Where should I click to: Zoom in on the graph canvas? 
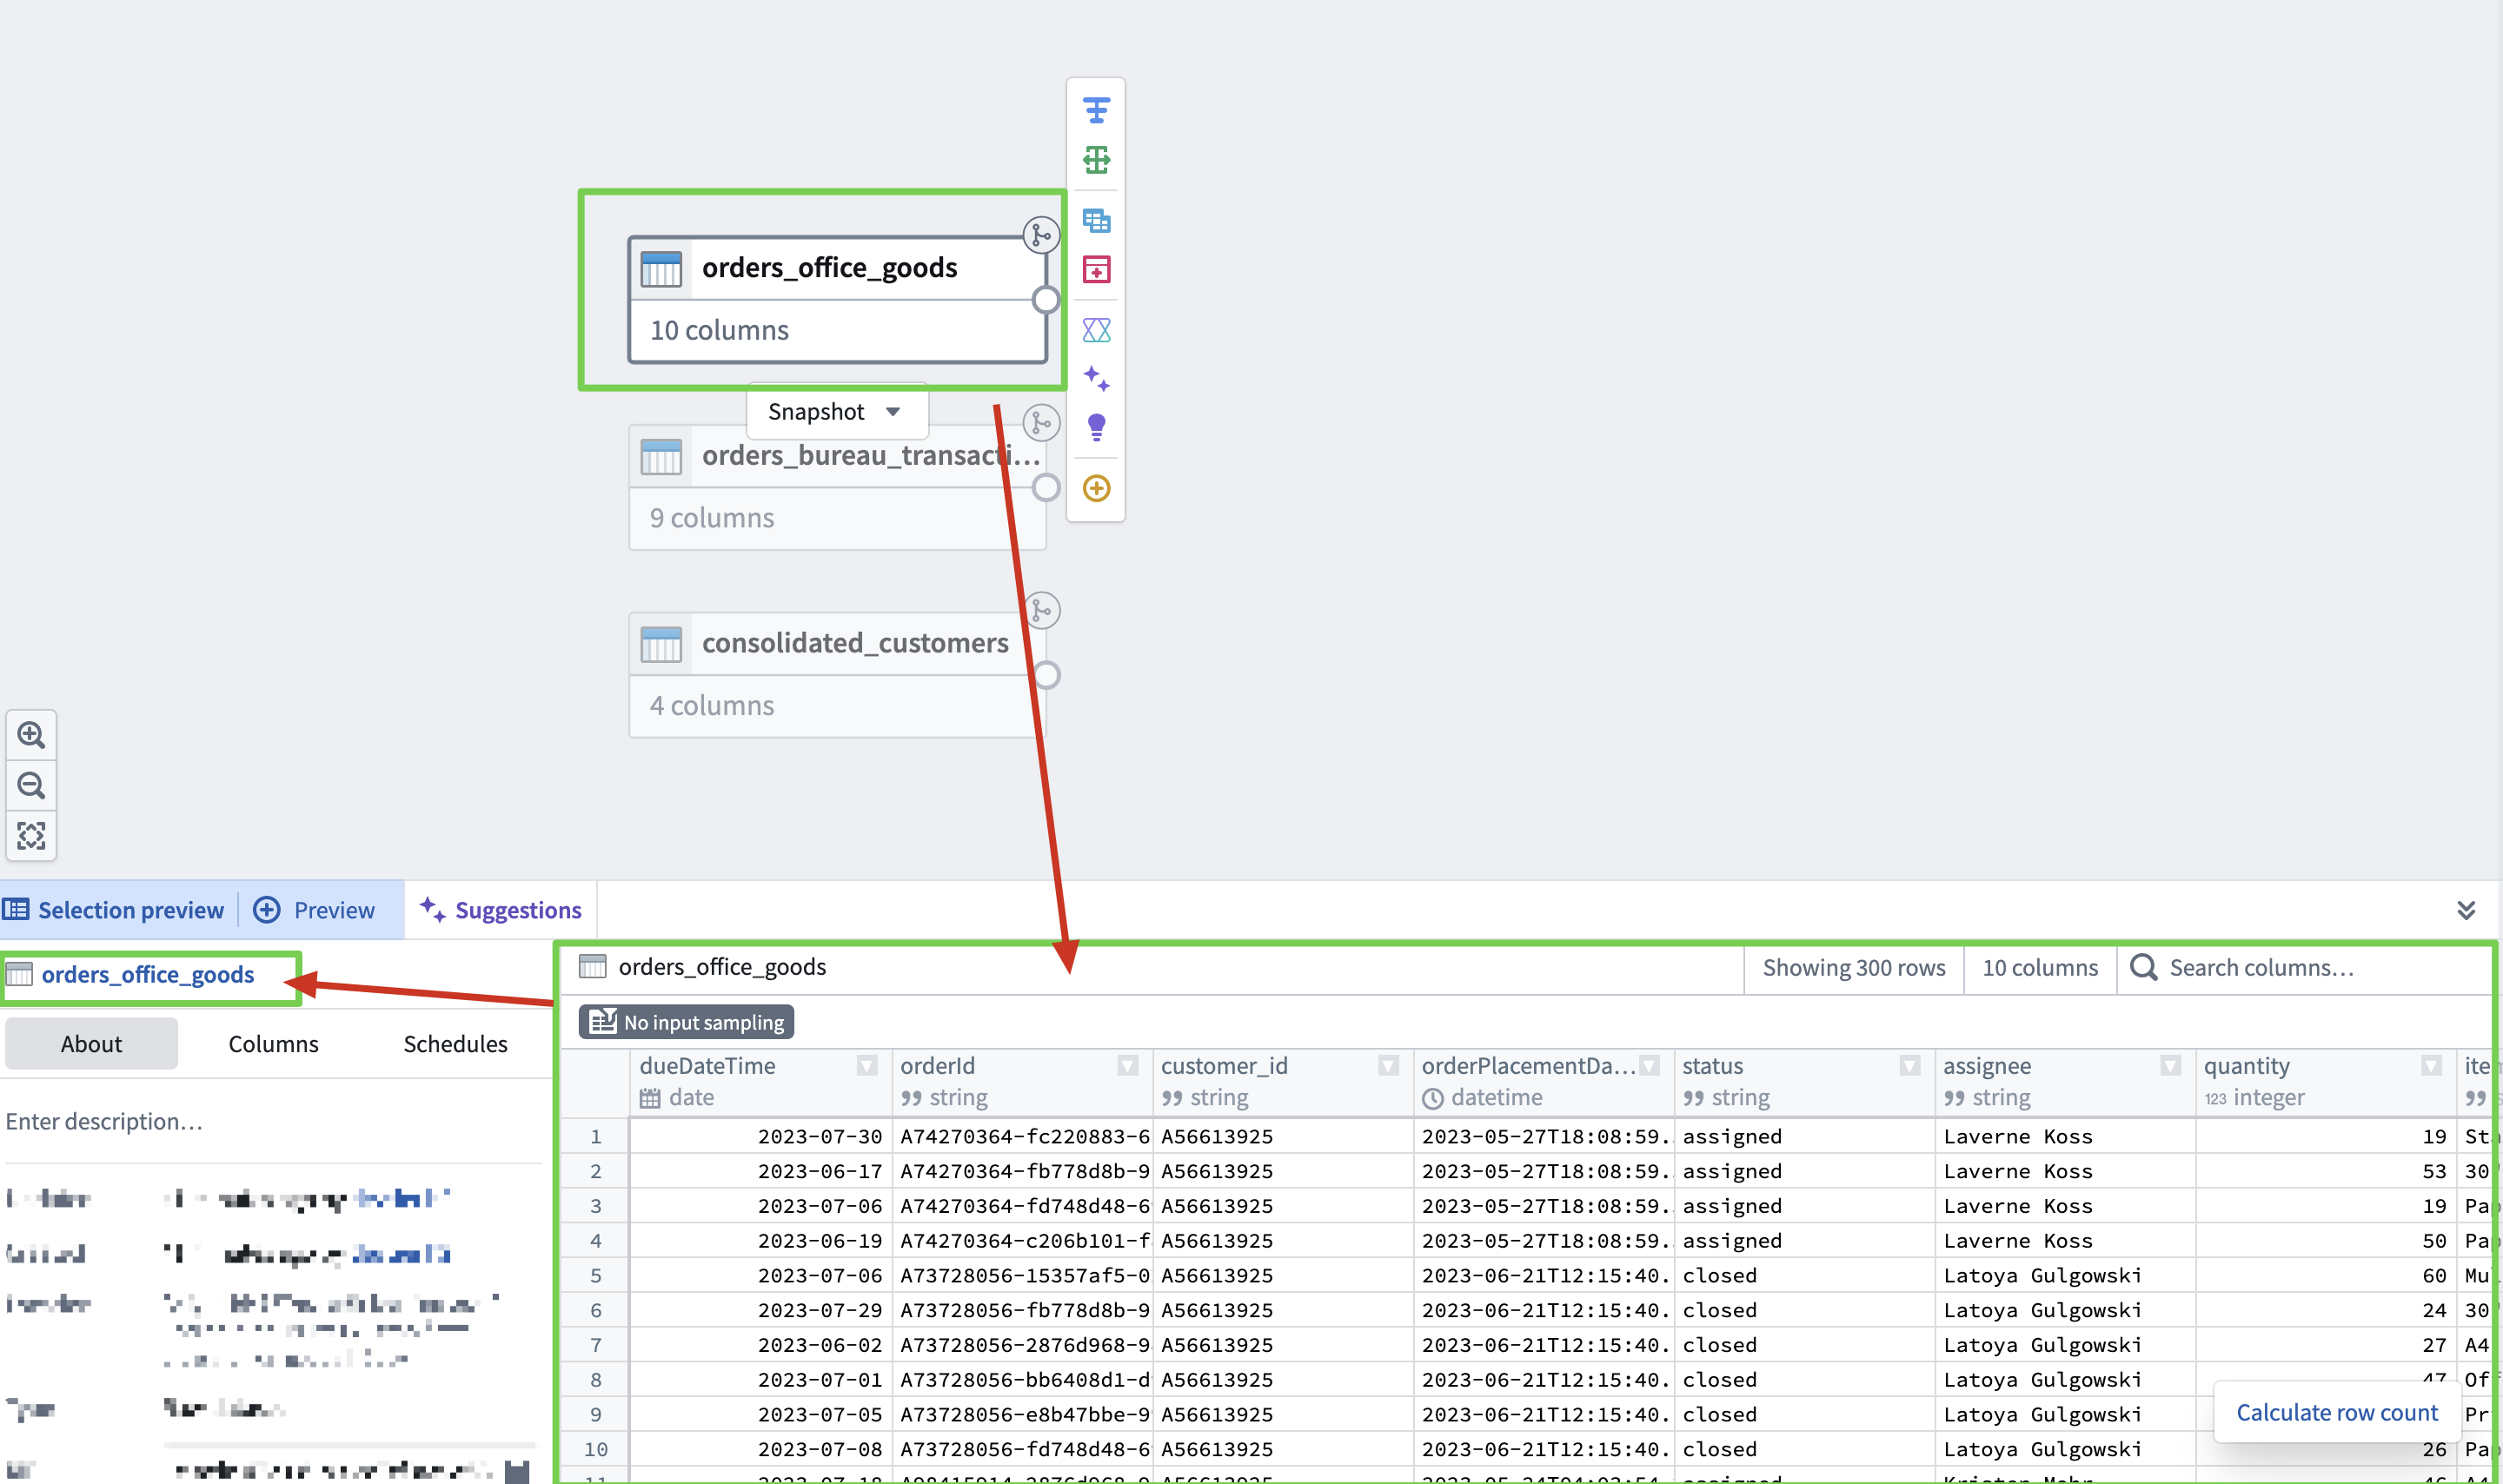click(x=31, y=736)
